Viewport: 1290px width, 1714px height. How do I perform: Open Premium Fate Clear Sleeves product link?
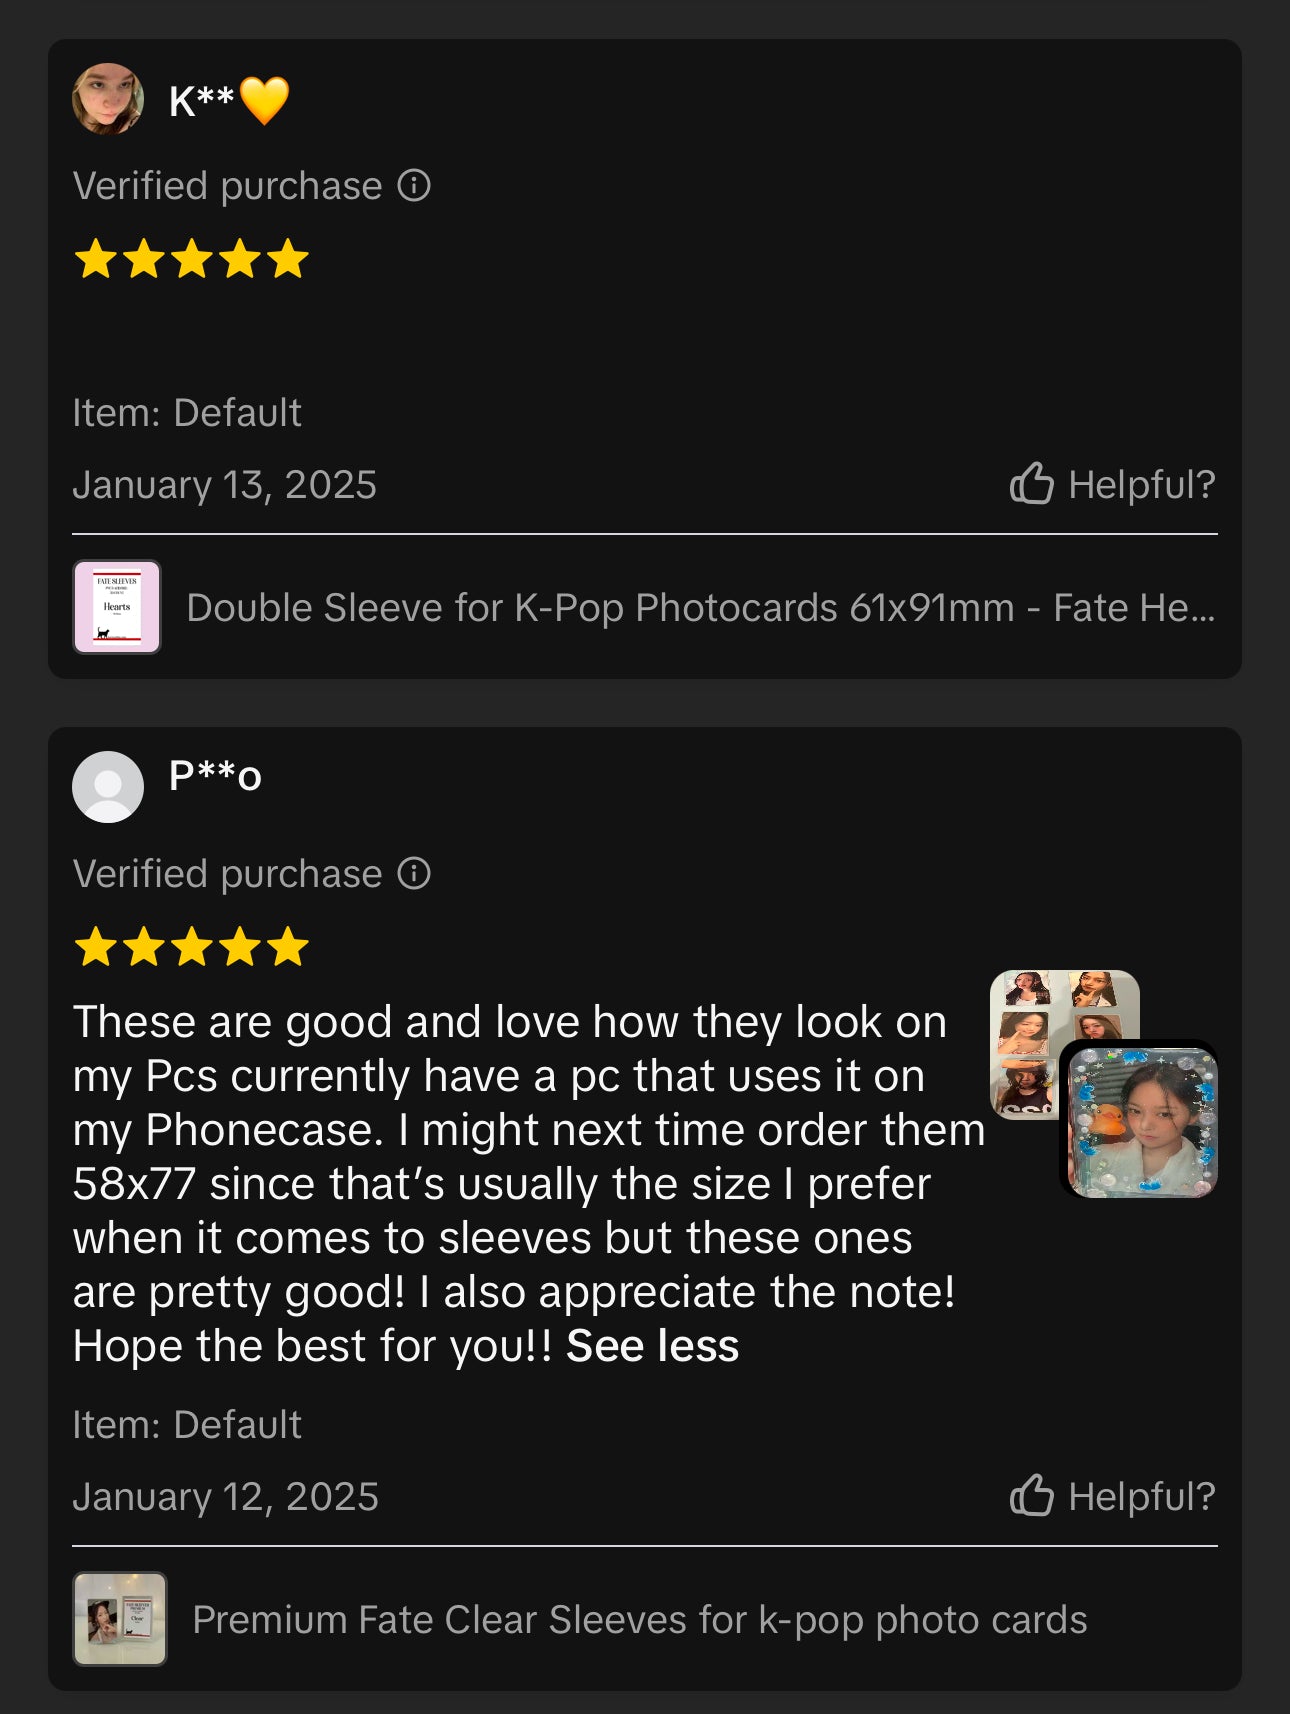(640, 1620)
